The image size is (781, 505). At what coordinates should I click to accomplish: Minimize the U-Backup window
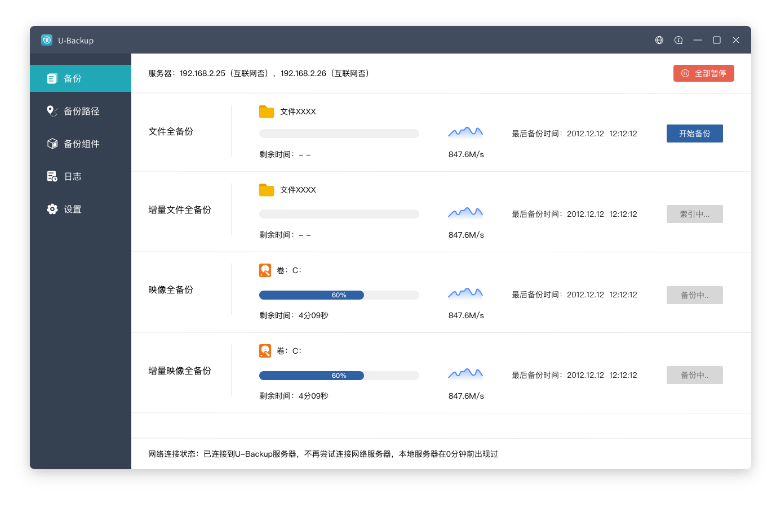pos(697,40)
